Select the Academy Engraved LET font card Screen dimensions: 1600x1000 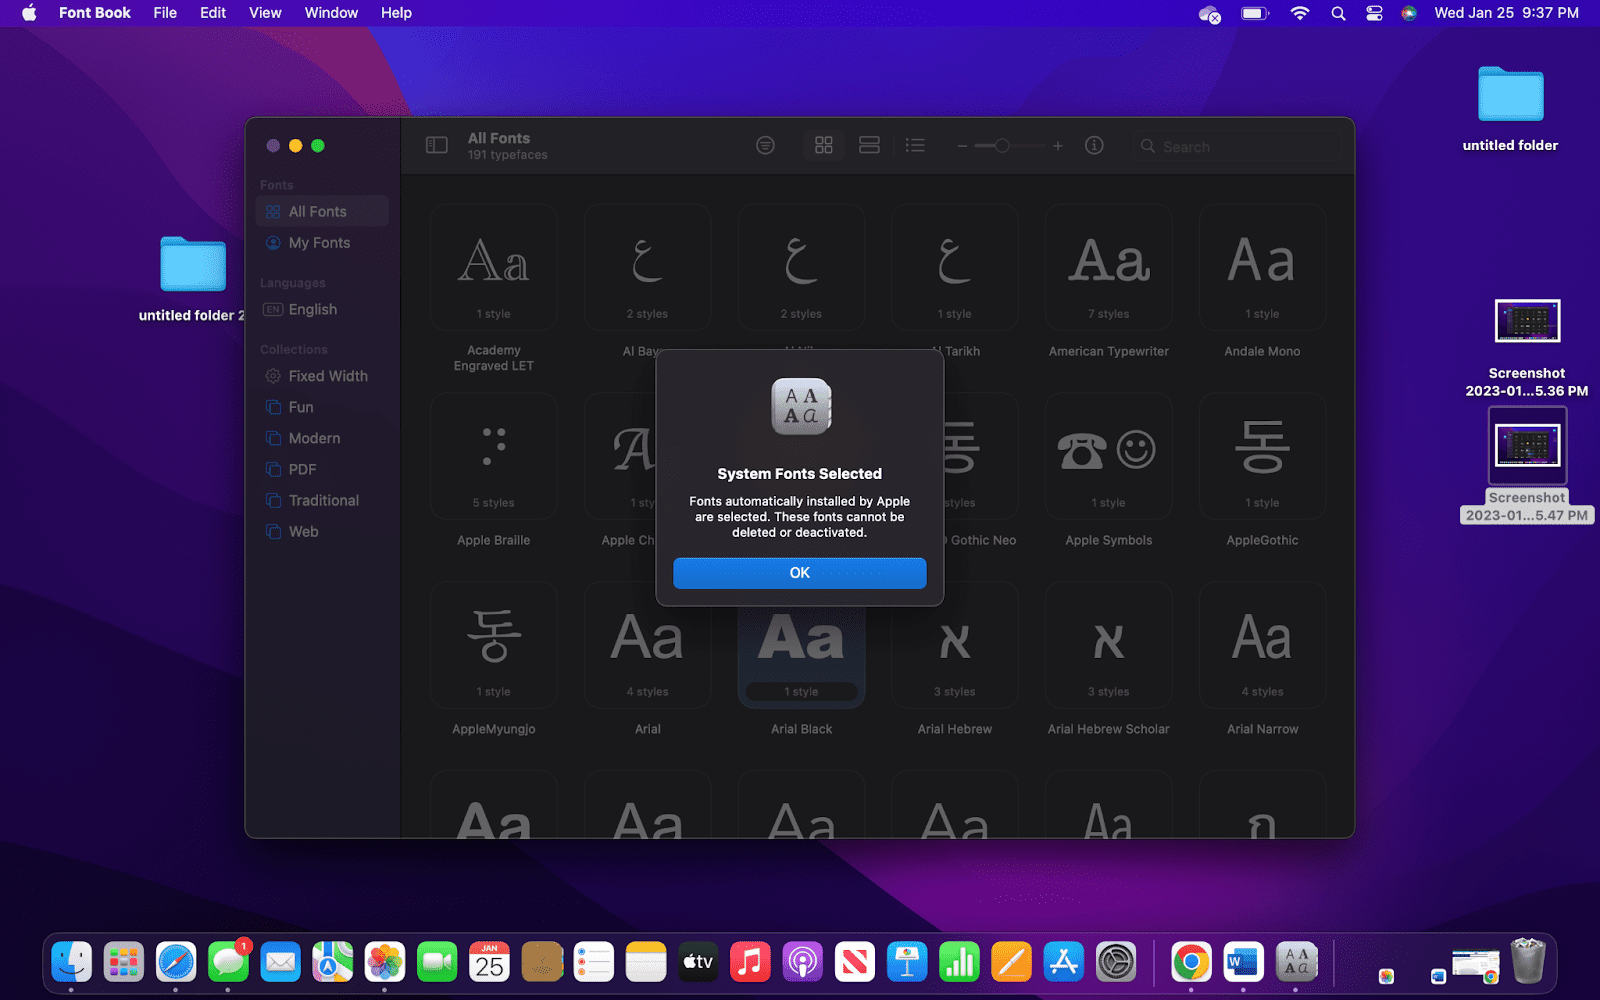coord(494,268)
